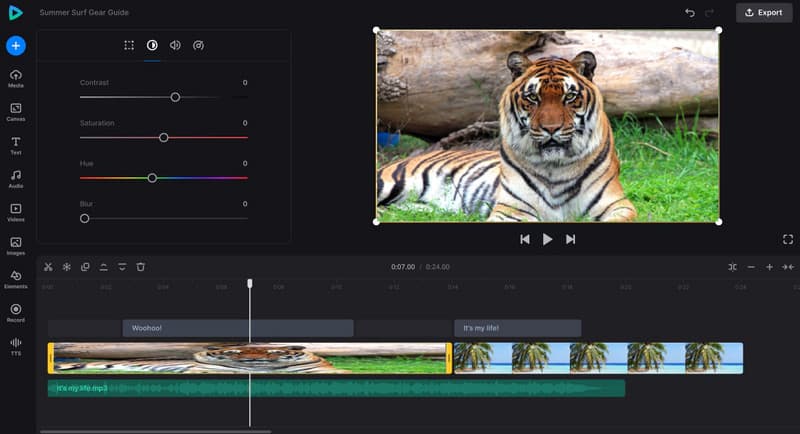Play the video preview
Screen dimensions: 800x434
tap(547, 239)
